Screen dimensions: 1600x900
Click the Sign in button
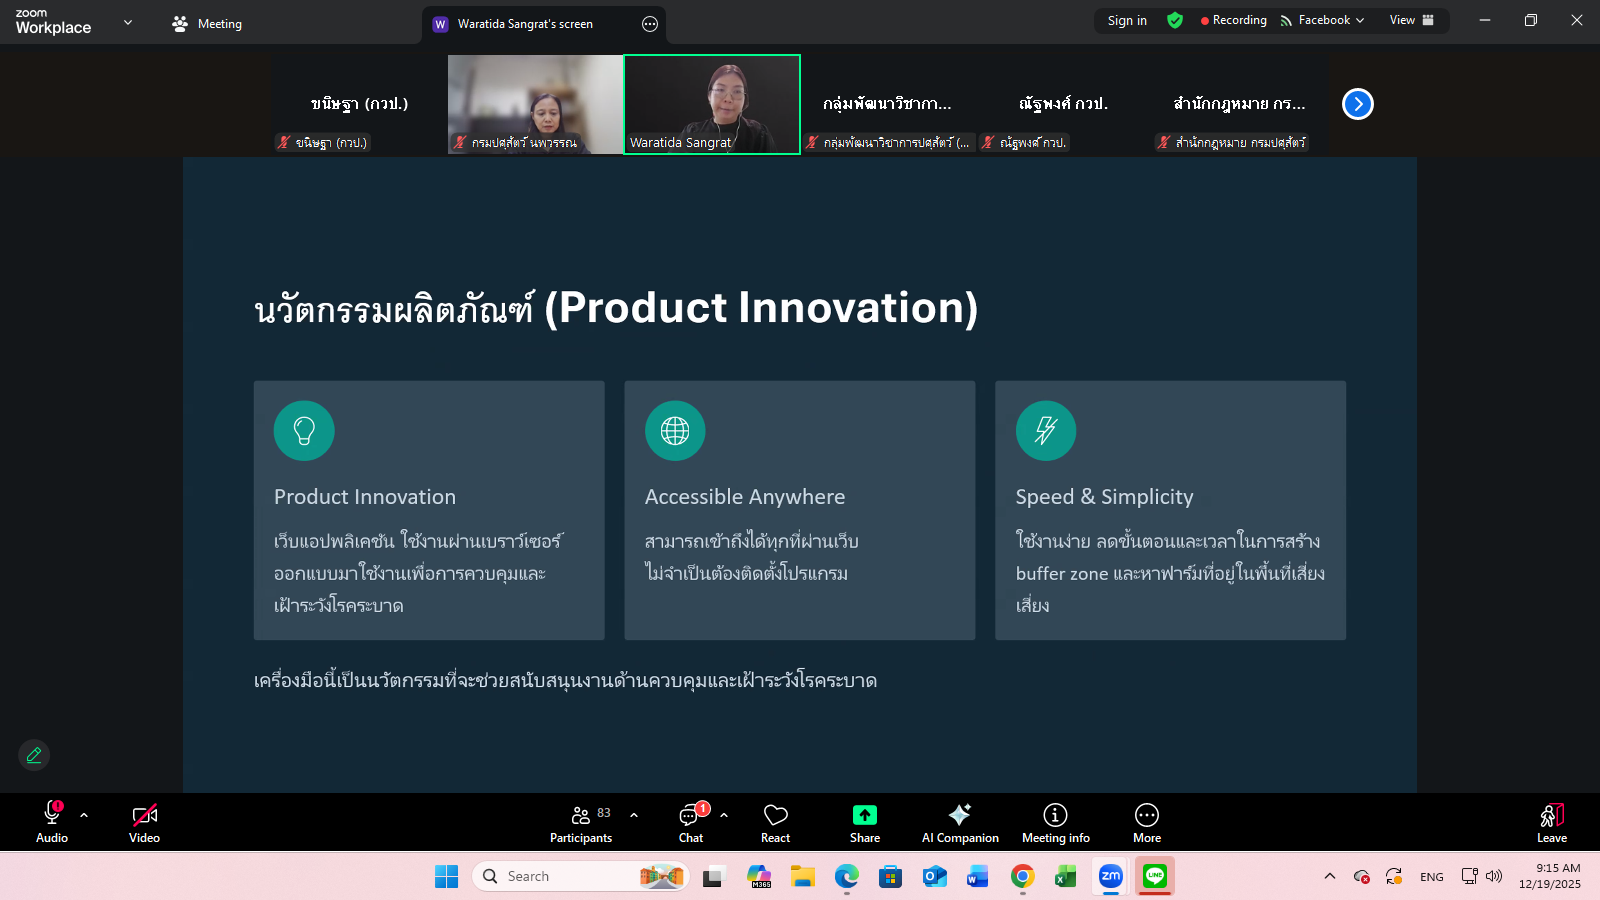click(1127, 20)
